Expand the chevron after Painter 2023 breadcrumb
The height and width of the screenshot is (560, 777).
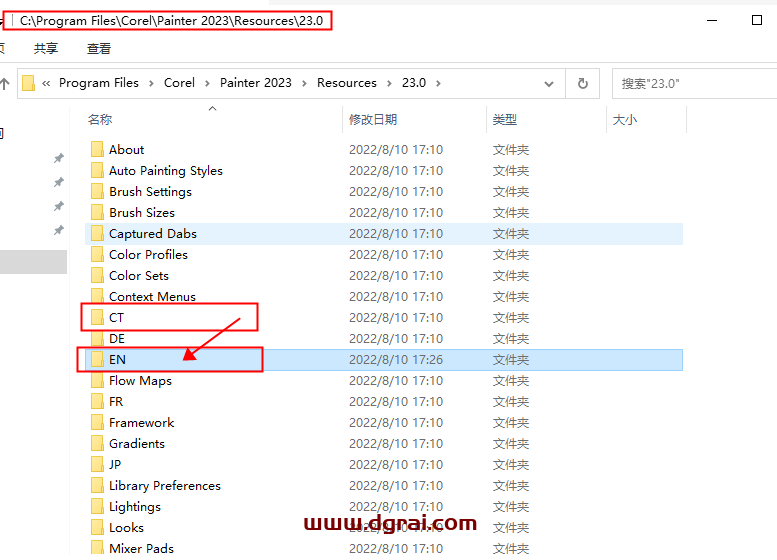coord(304,83)
